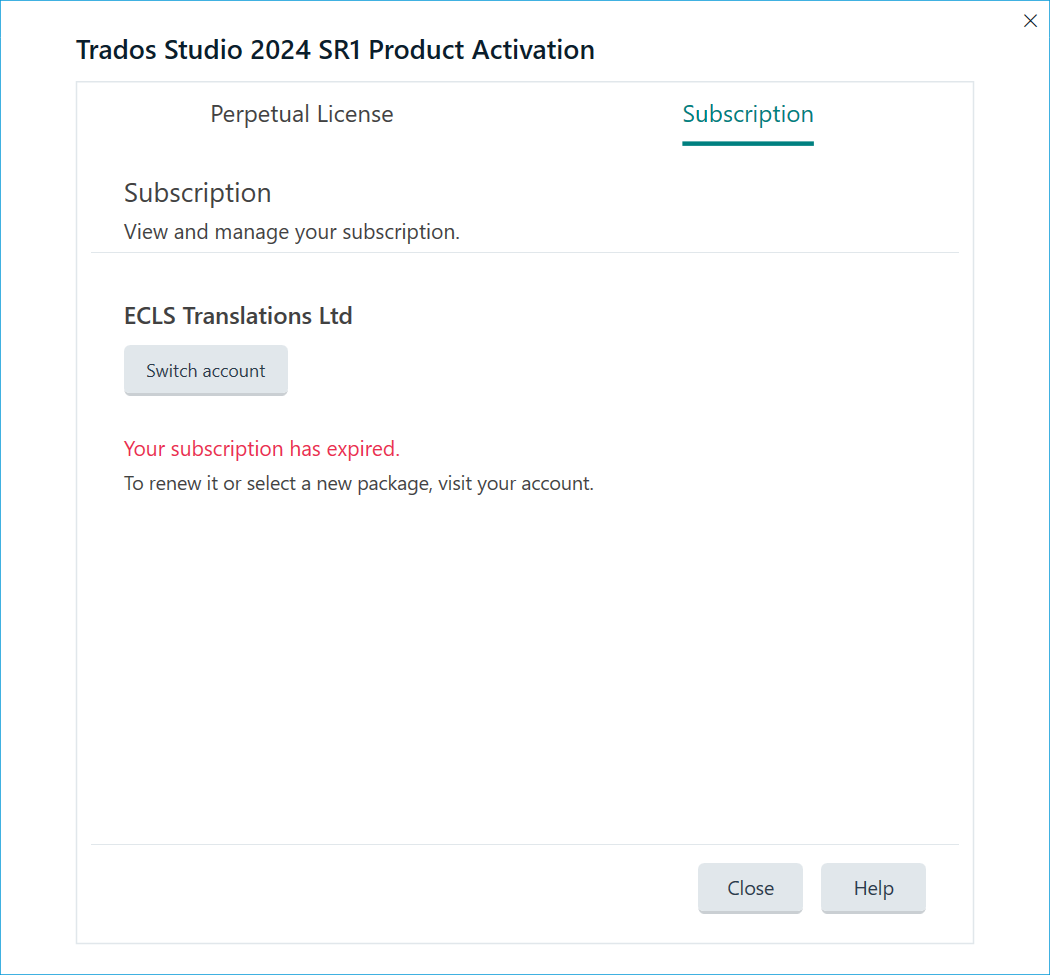Screen dimensions: 1050x975
Task: Dismiss the product activation dialog via Close
Action: [749, 888]
